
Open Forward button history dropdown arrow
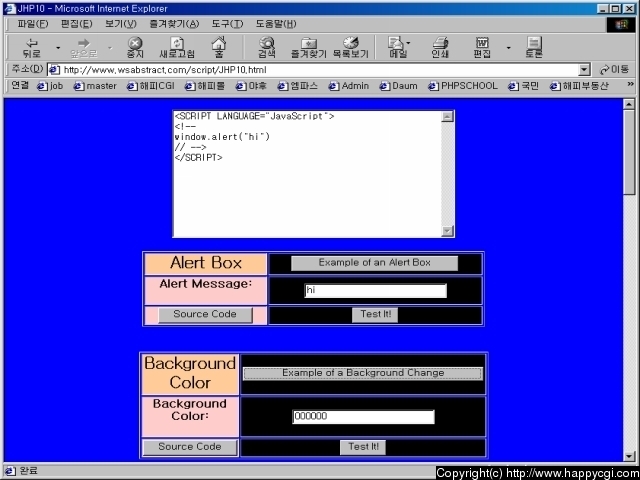click(x=110, y=48)
